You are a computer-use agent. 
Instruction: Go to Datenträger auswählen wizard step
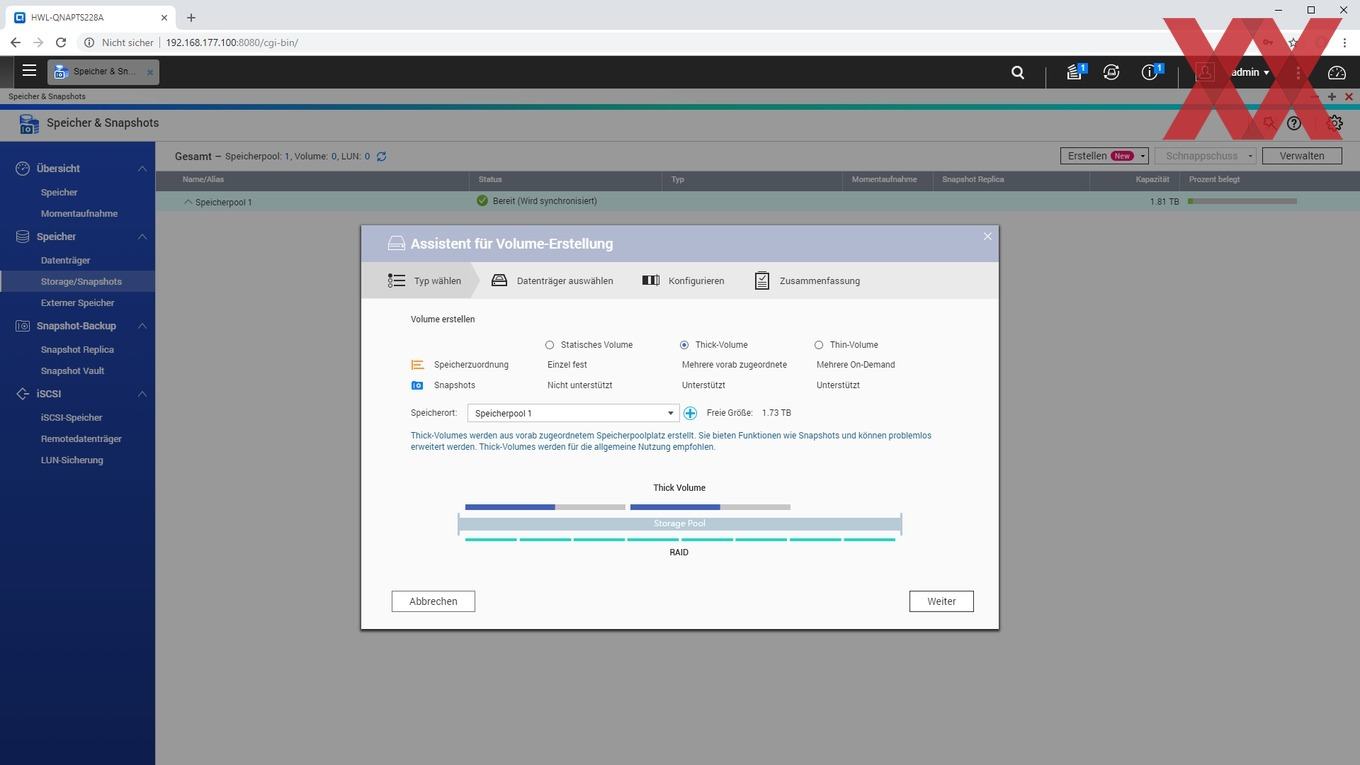[552, 281]
